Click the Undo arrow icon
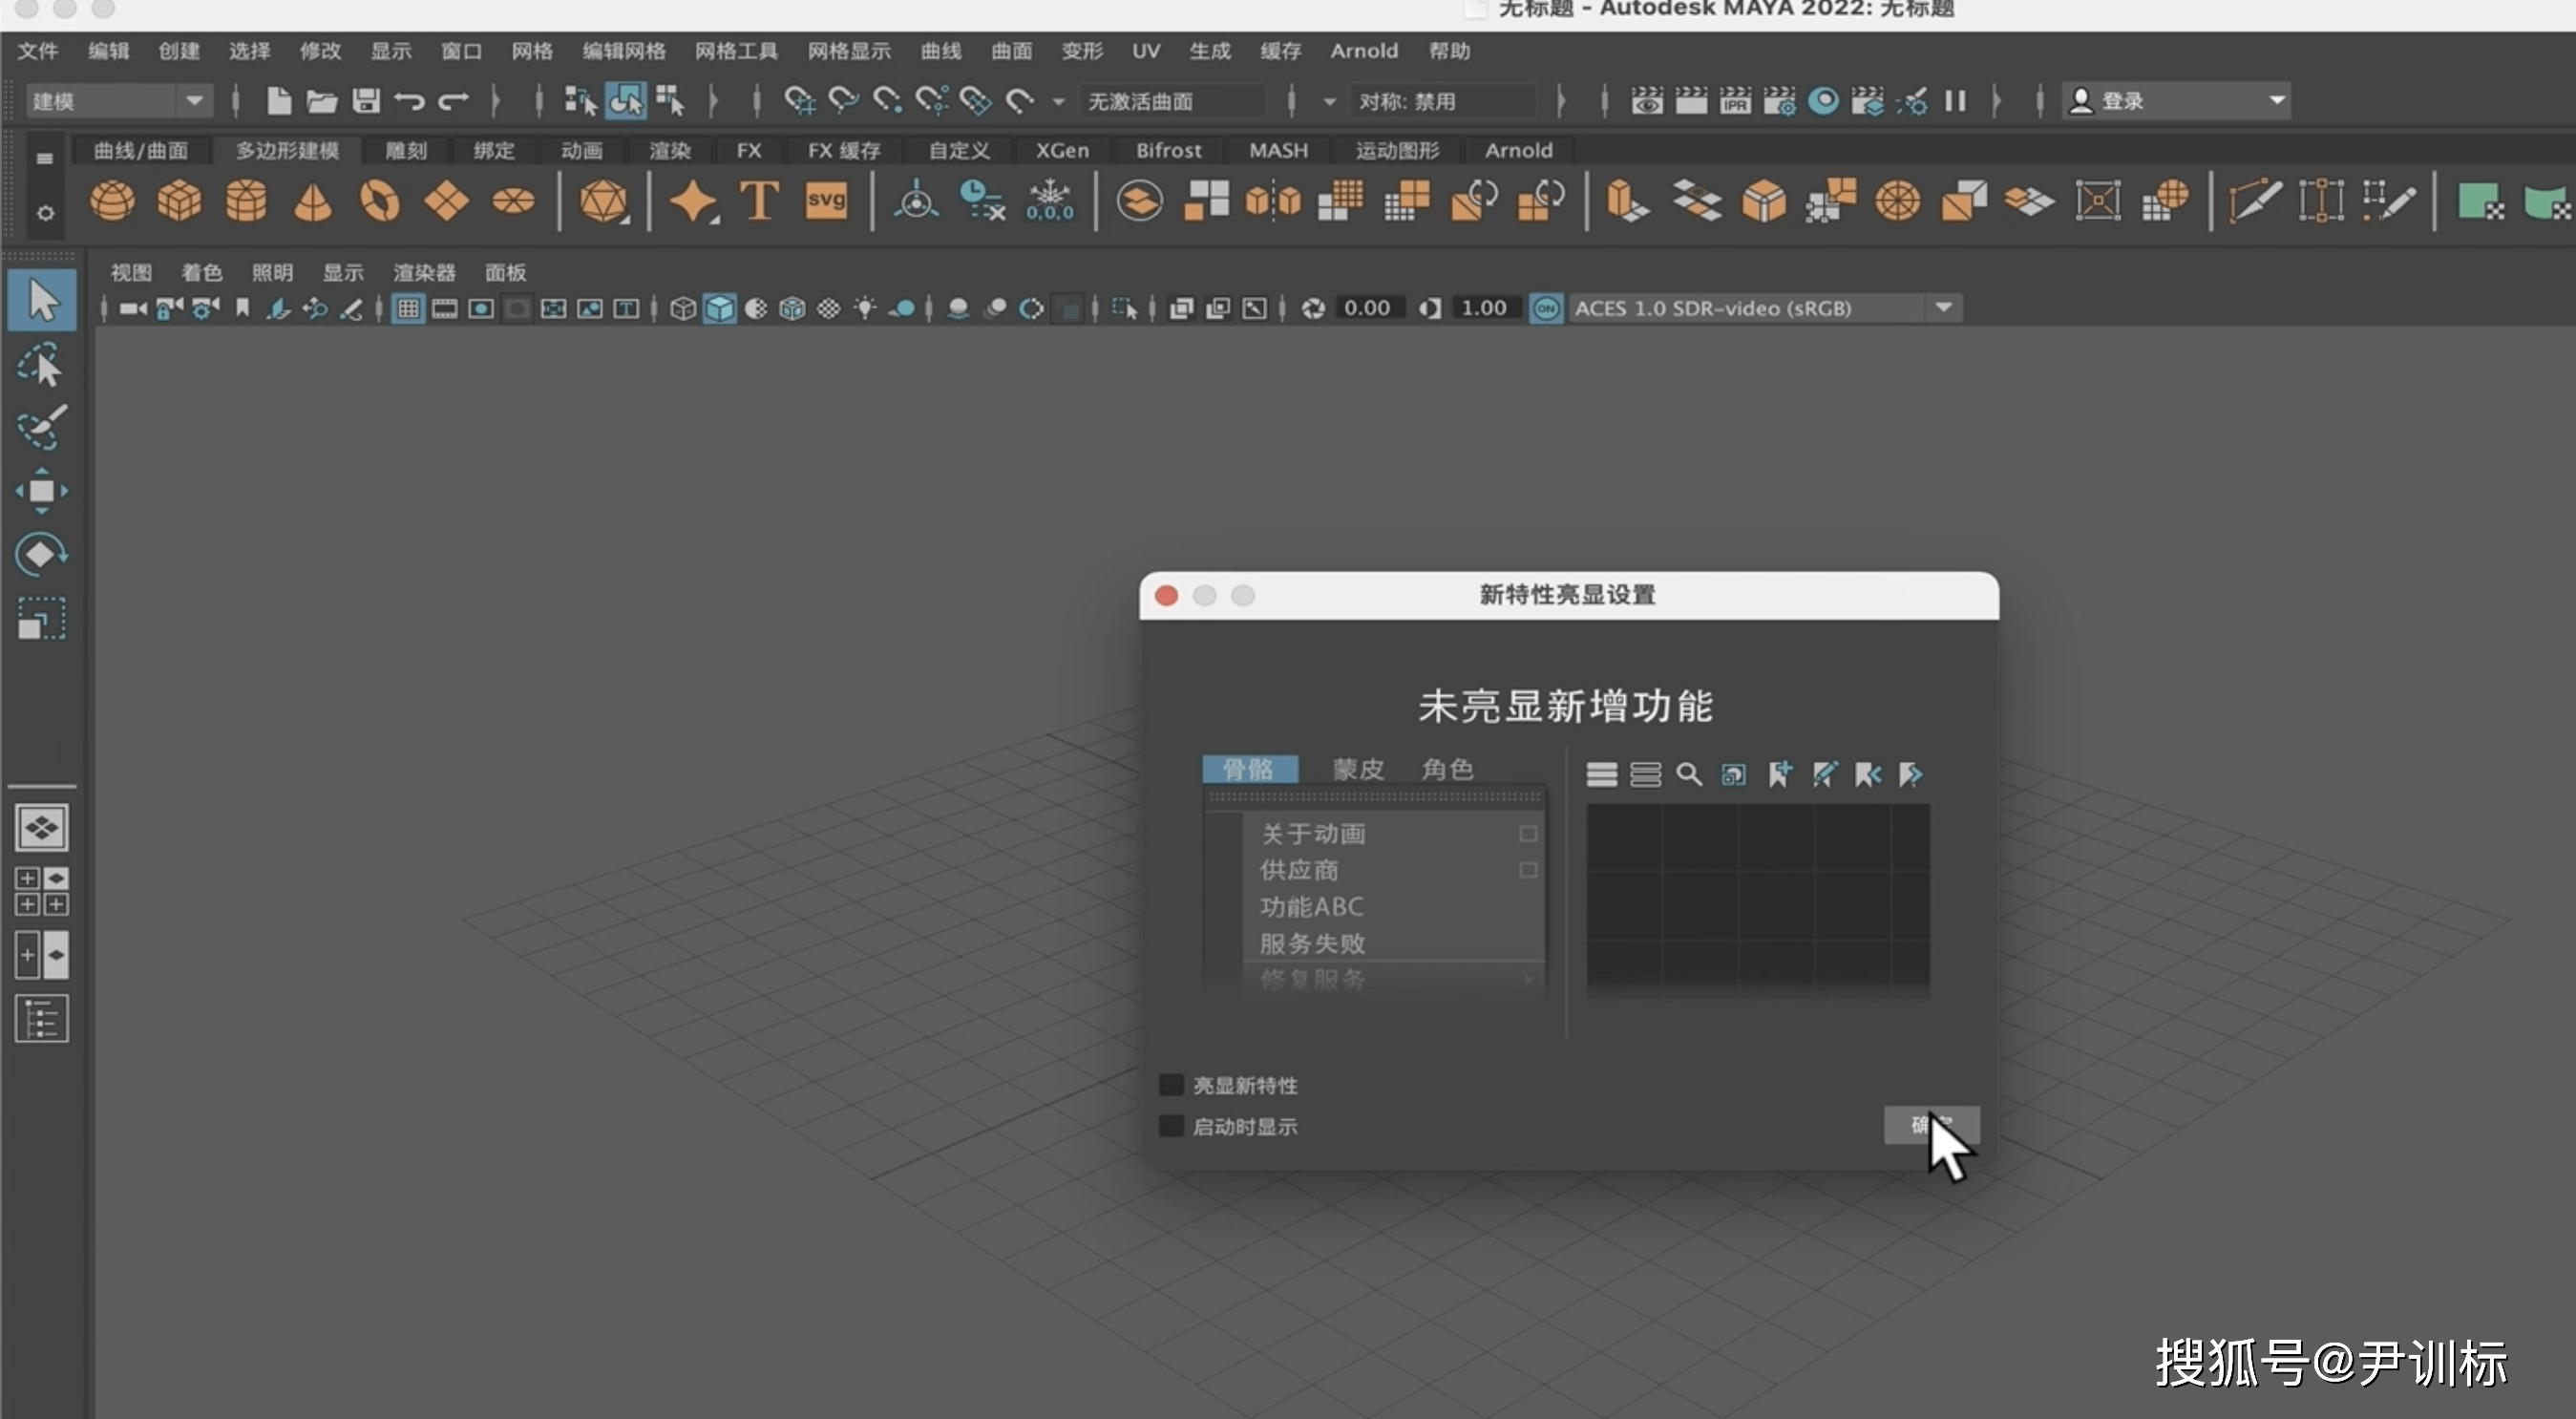The height and width of the screenshot is (1419, 2576). coord(409,101)
